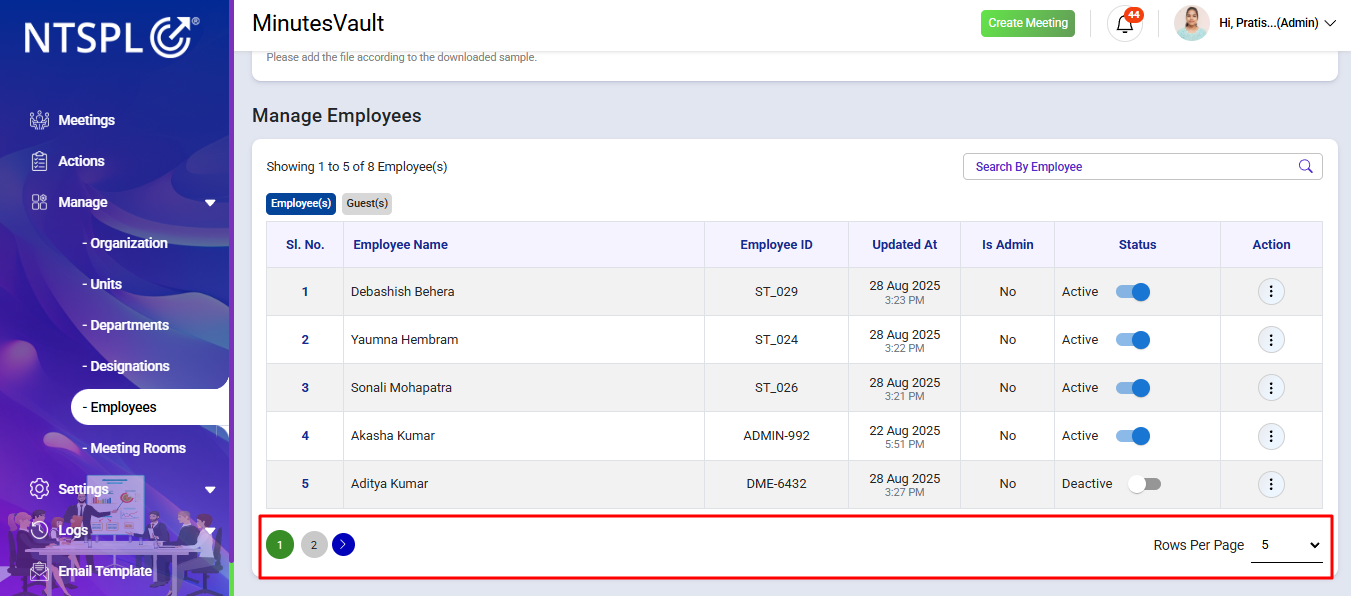Toggle status switch for Yaumna Hembram
1351x596 pixels.
tap(1133, 340)
